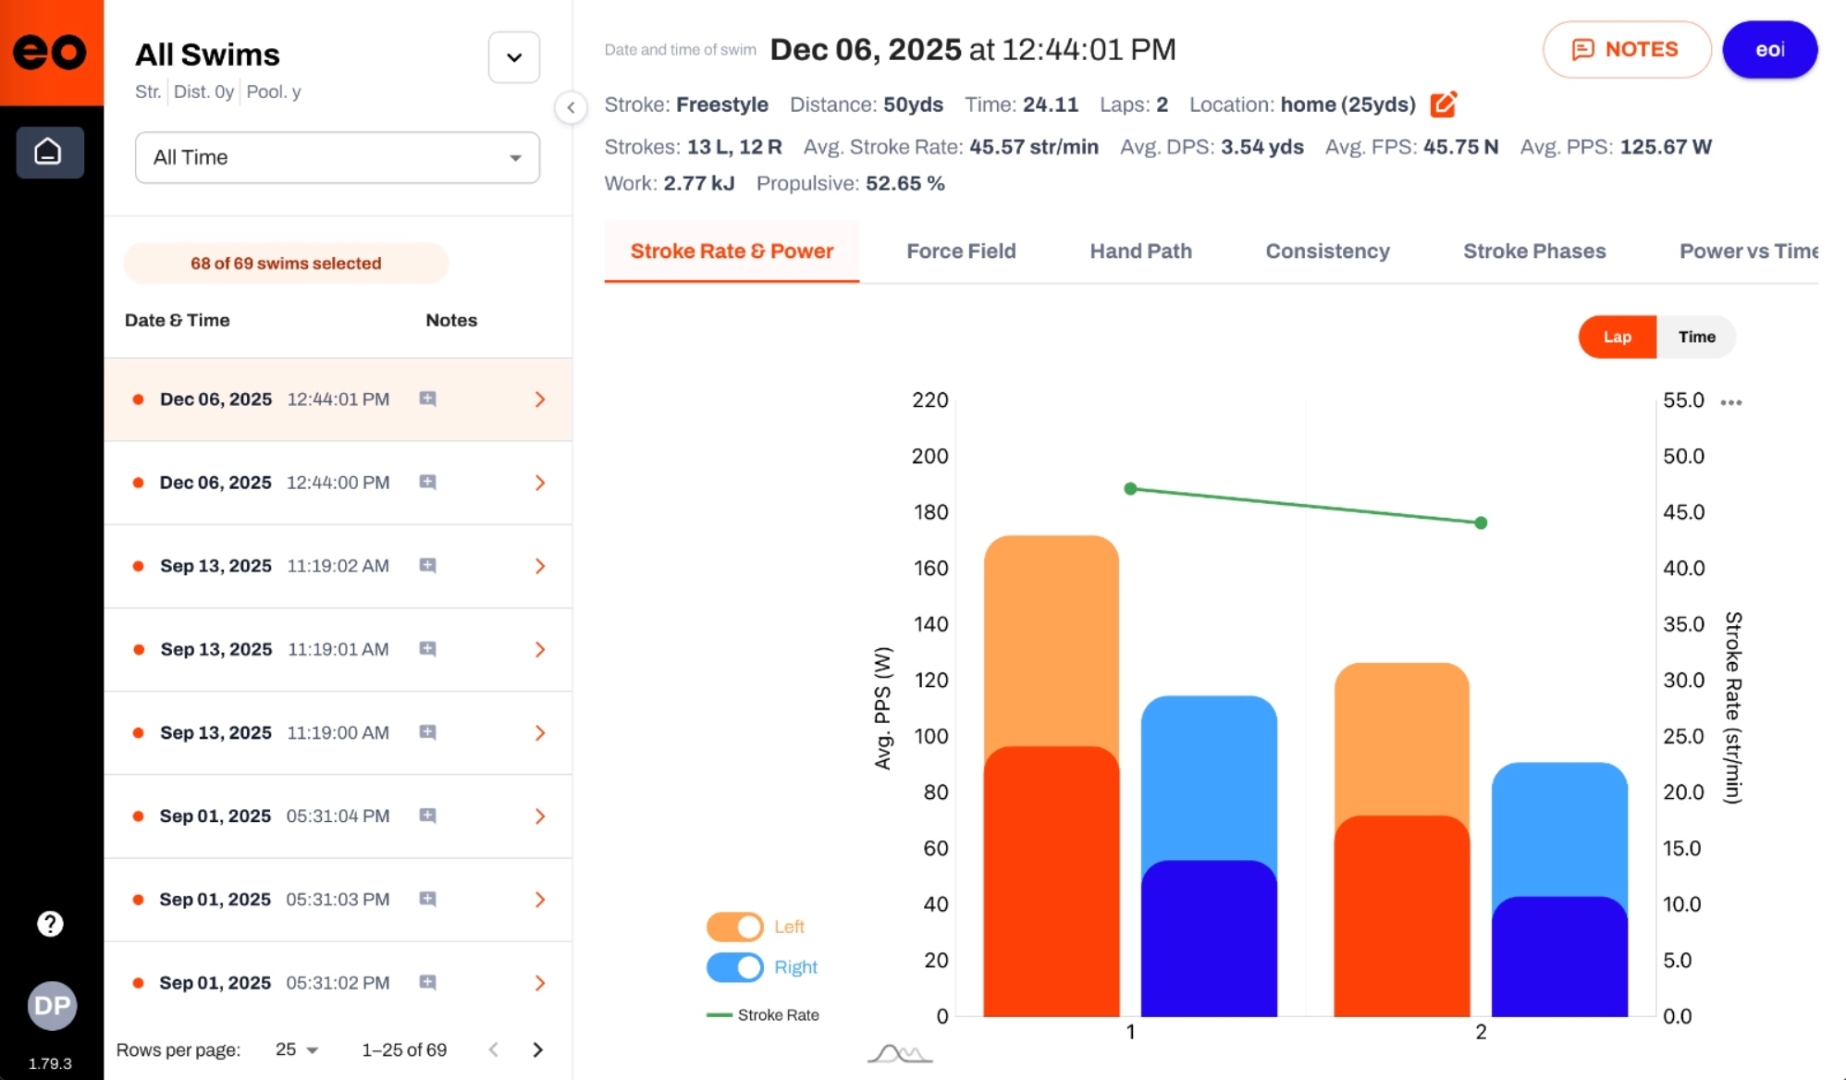Image resolution: width=1846 pixels, height=1080 pixels.
Task: Switch to the Stroke Phases tab
Action: click(x=1534, y=251)
